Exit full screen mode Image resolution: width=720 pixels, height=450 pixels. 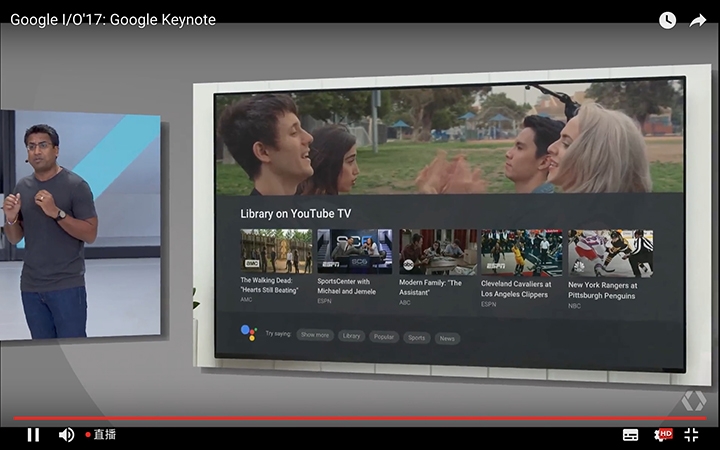(691, 434)
